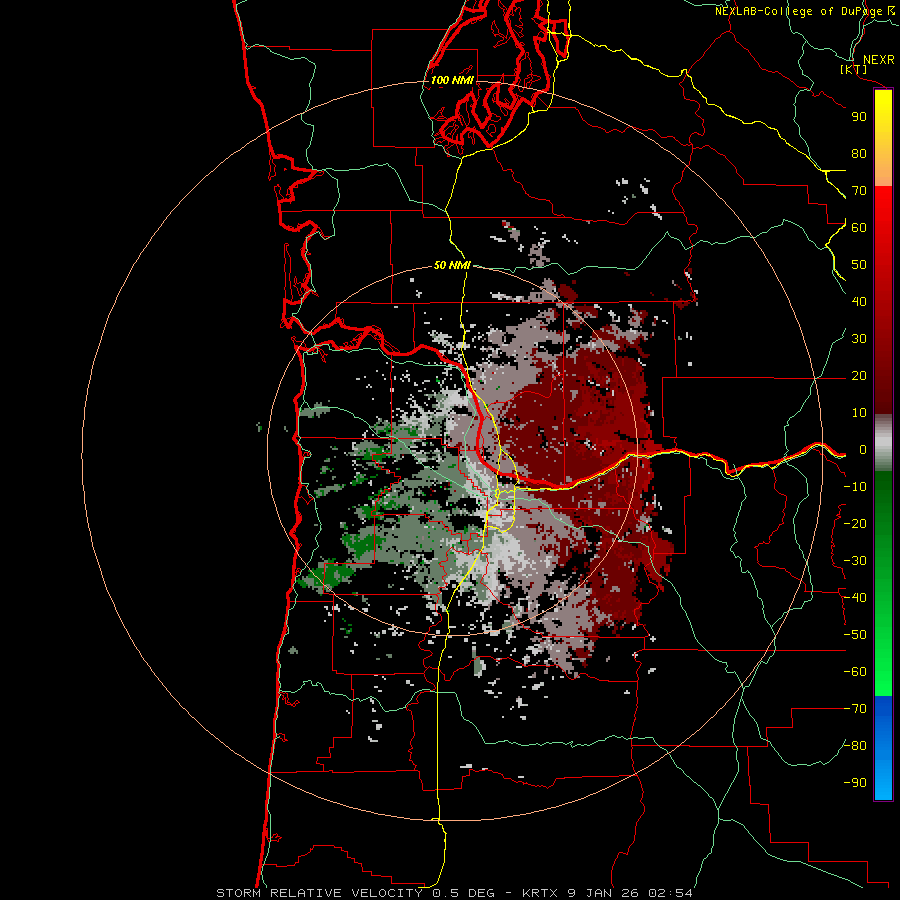Click the 50 value on velocity legend
Viewport: 900px width, 900px height.
[x=859, y=265]
